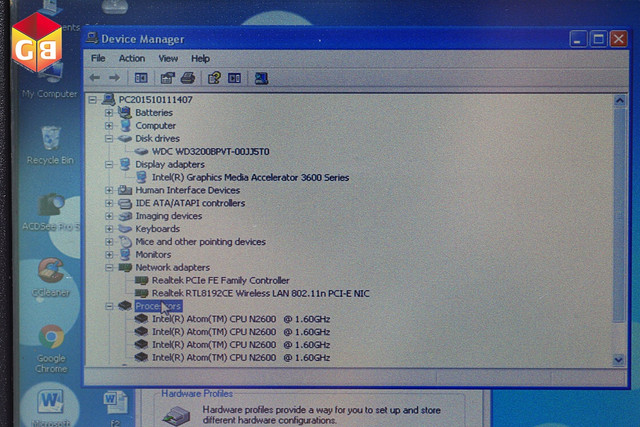Viewport: 640px width, 427px height.
Task: Click the WDC hard drive icon
Action: [x=141, y=151]
